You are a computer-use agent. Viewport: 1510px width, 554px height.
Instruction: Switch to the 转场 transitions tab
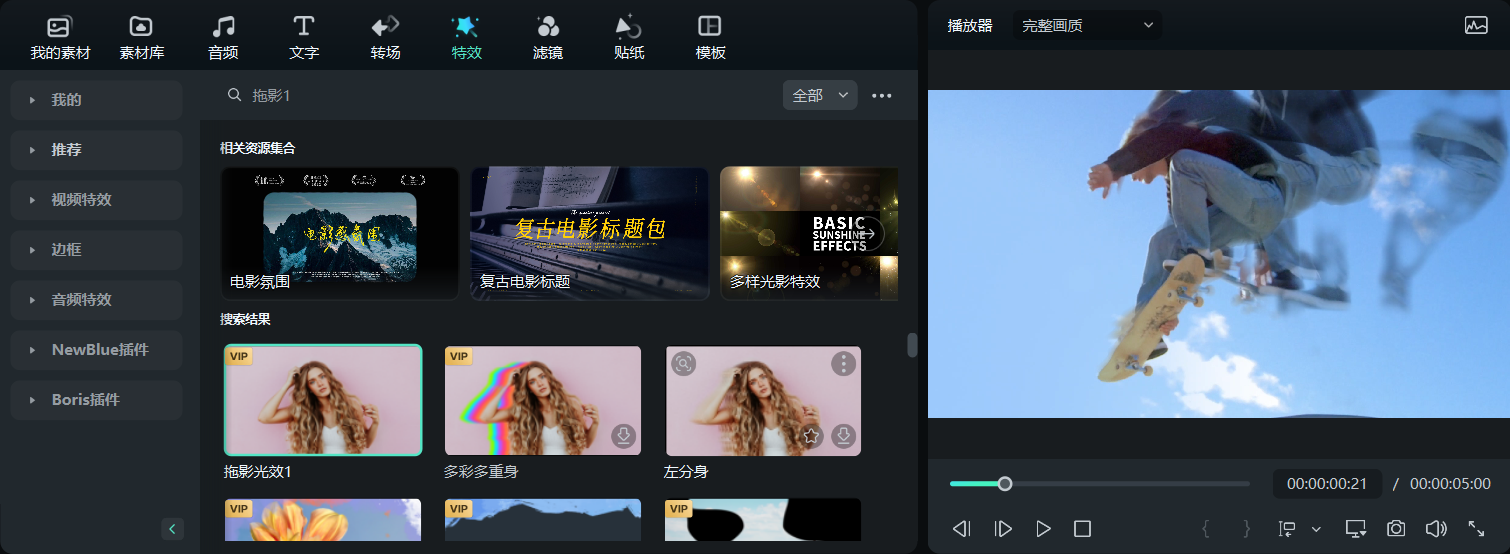point(385,38)
